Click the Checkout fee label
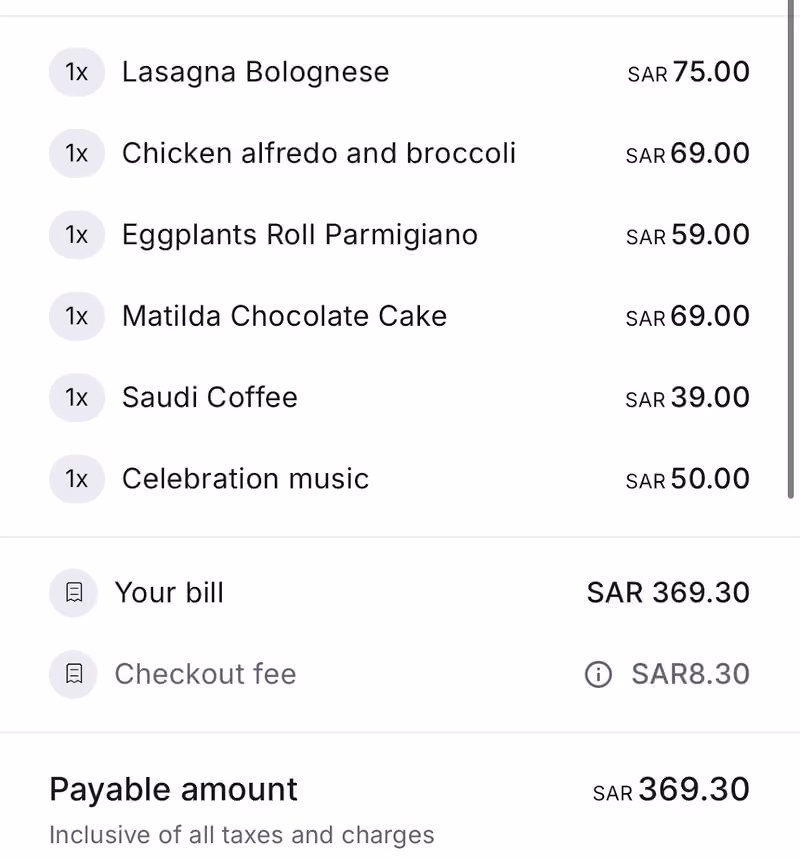The width and height of the screenshot is (800, 859). 205,674
